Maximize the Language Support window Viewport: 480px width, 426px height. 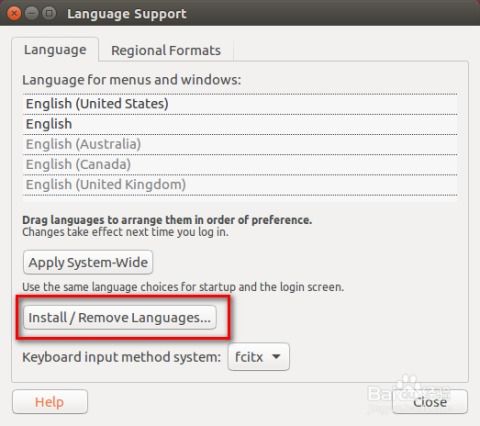point(49,14)
